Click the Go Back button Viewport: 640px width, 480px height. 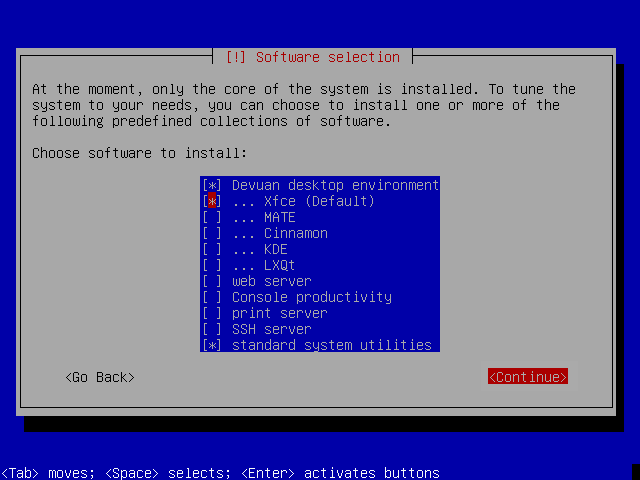pos(100,377)
